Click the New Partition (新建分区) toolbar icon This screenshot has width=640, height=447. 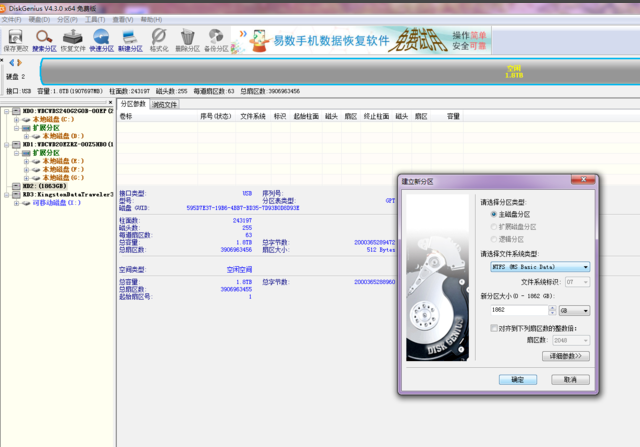pos(130,40)
